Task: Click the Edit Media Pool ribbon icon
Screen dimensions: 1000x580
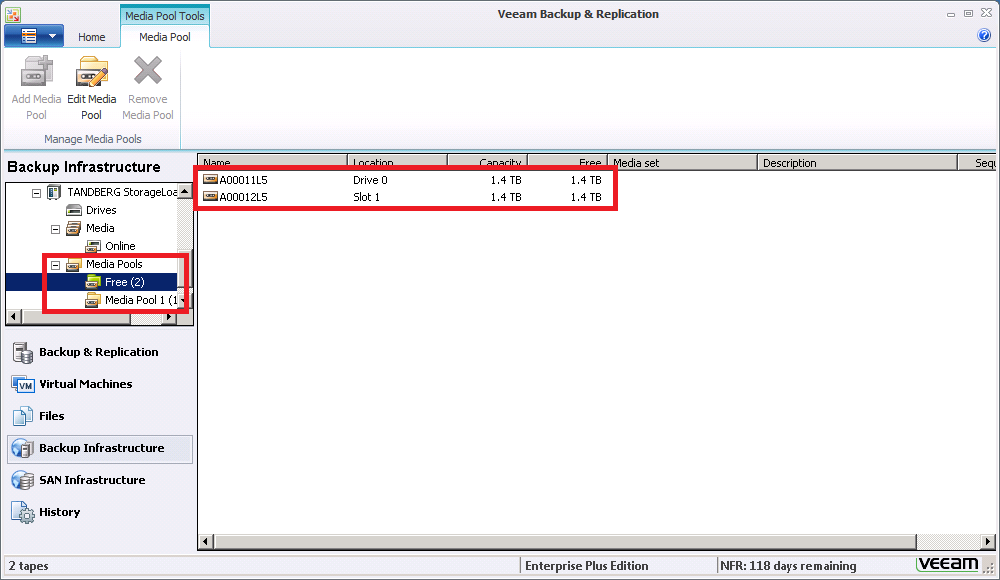Action: point(92,76)
